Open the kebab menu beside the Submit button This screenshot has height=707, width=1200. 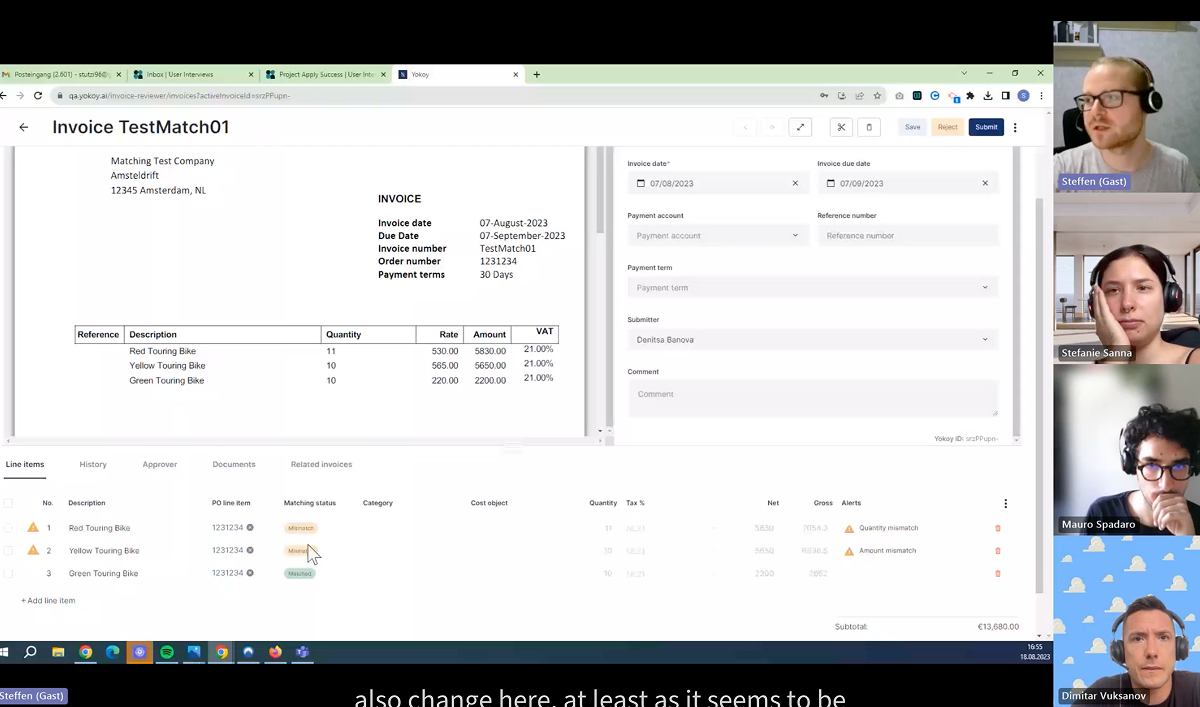click(x=1015, y=127)
